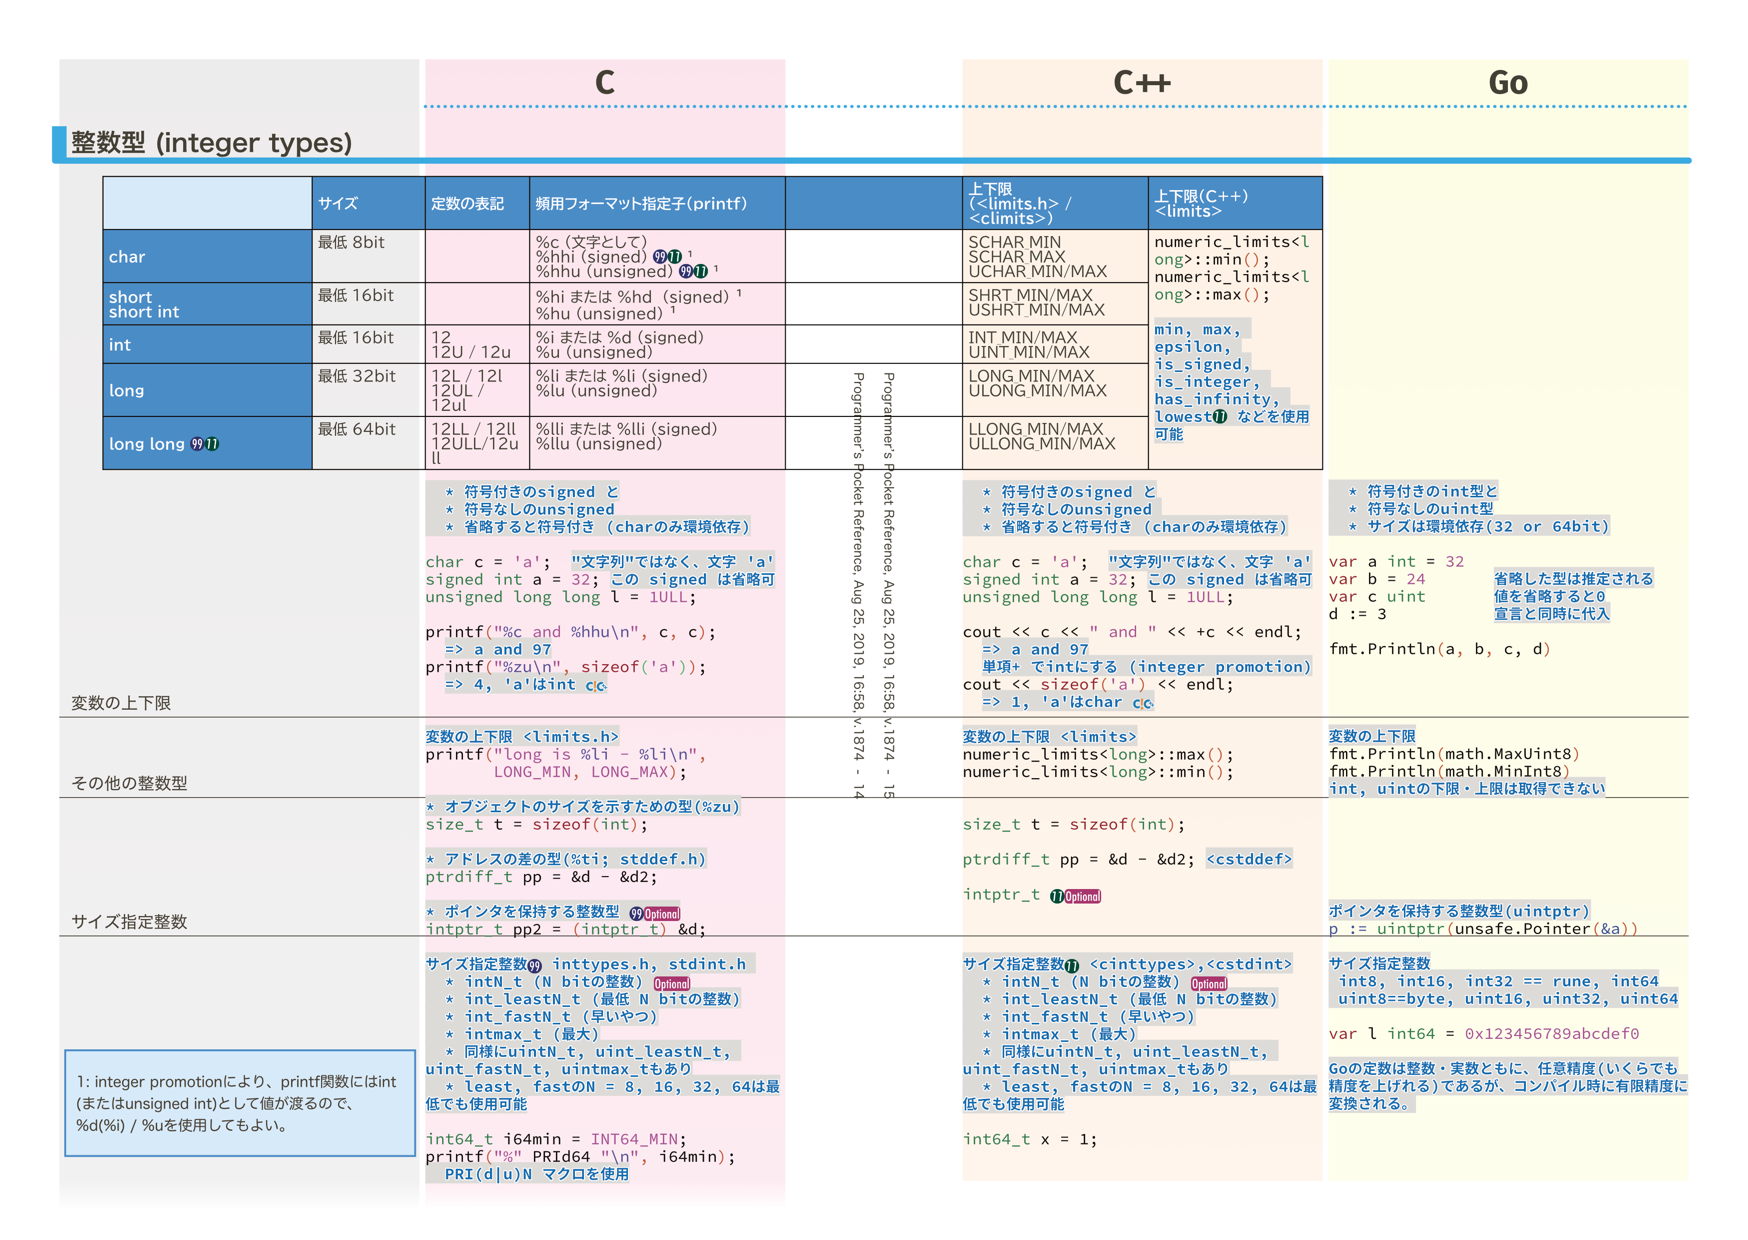1748x1240 pixels.
Task: Click the 99 badge after C サイズ指定整数
Action: point(534,965)
